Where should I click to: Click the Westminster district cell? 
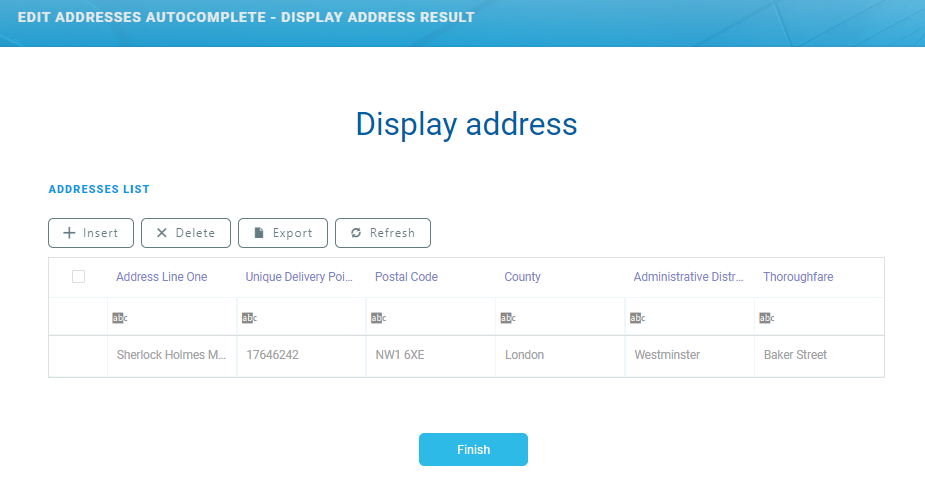point(667,355)
